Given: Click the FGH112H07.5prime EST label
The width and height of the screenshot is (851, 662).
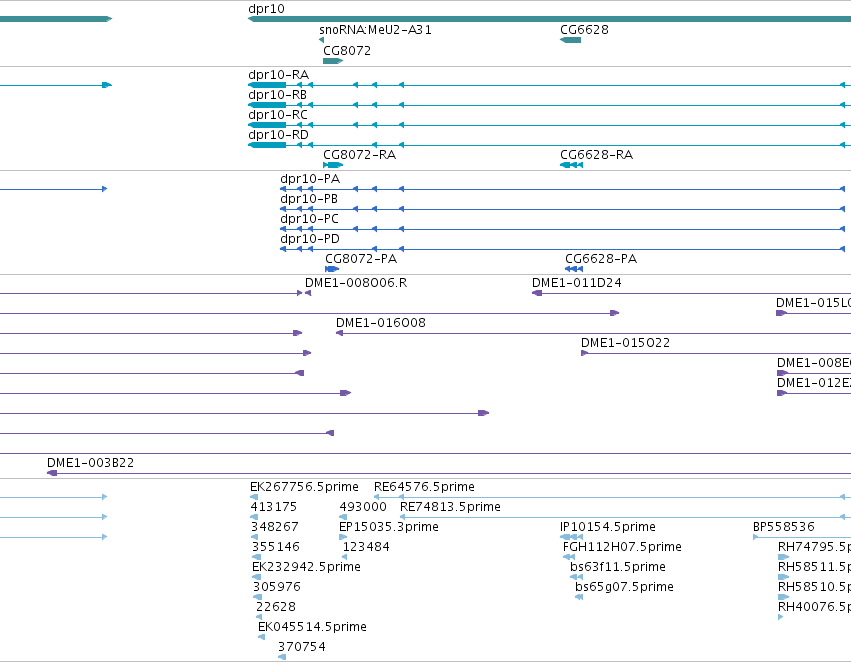Looking at the screenshot, I should coord(622,547).
